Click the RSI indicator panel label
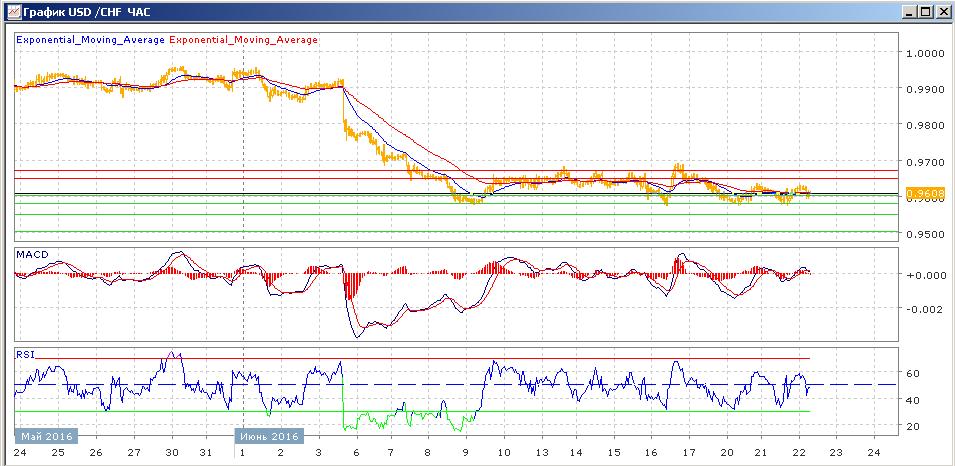The image size is (955, 466). point(26,353)
